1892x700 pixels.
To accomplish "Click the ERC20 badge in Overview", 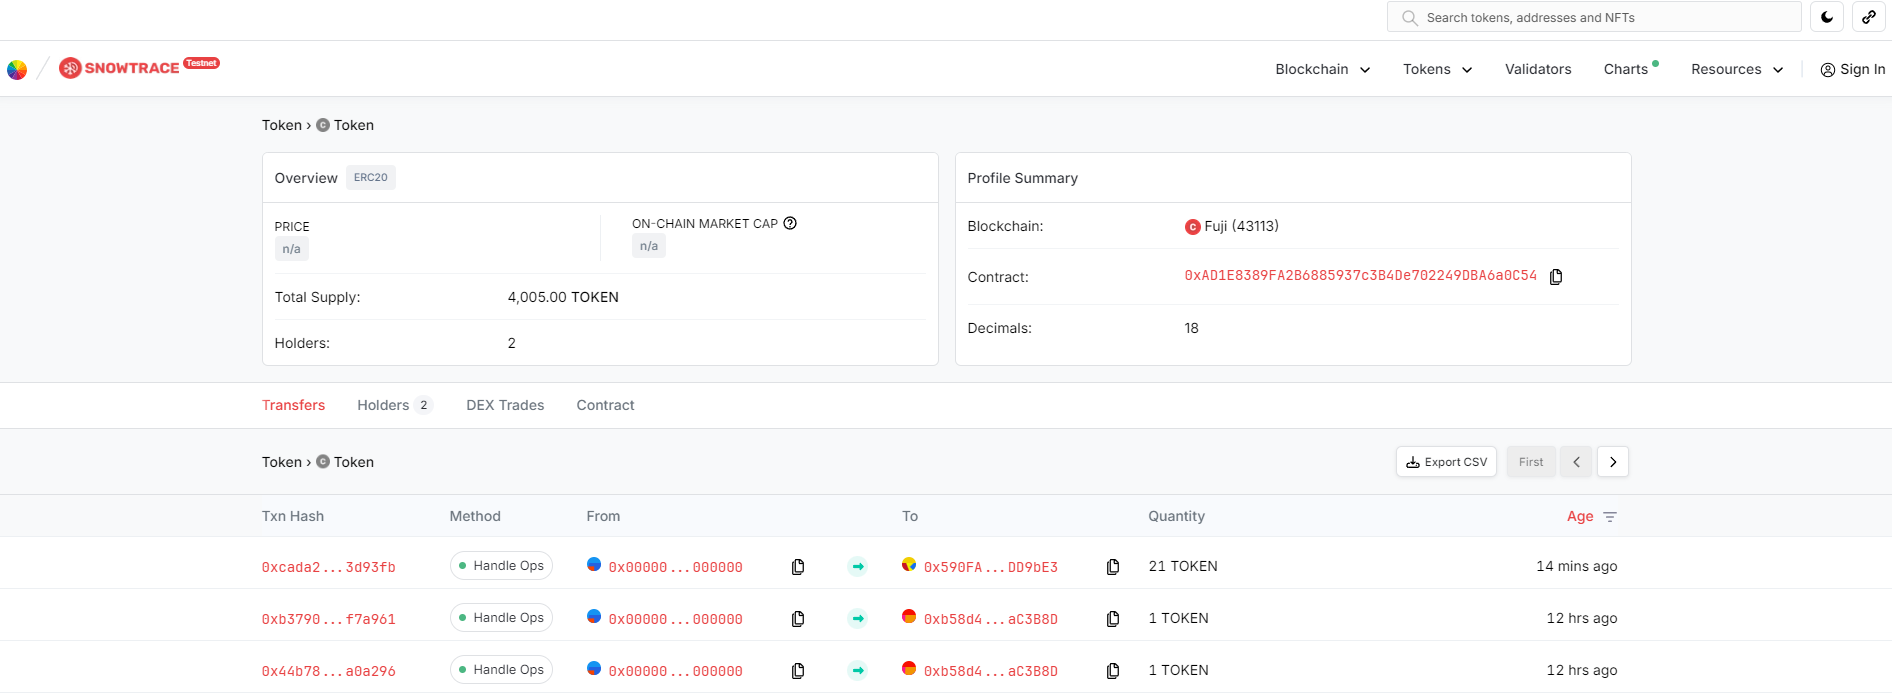I will (371, 177).
